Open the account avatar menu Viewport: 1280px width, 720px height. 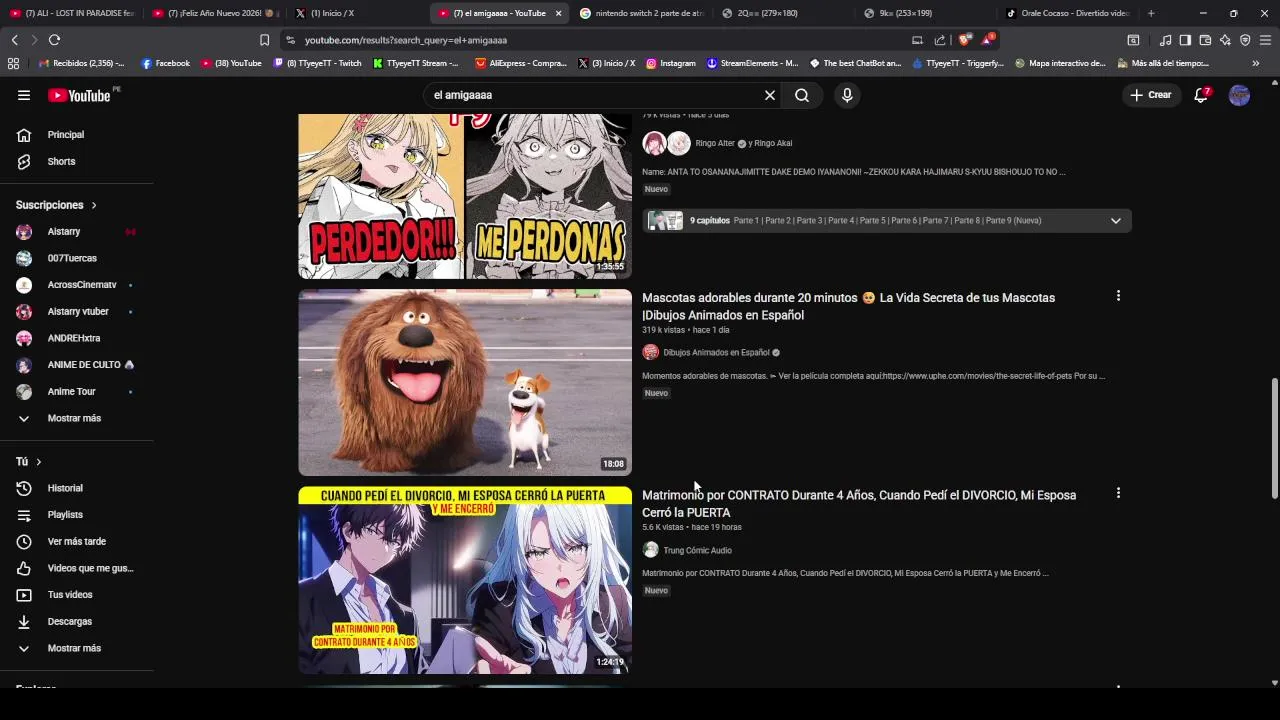pyautogui.click(x=1239, y=95)
